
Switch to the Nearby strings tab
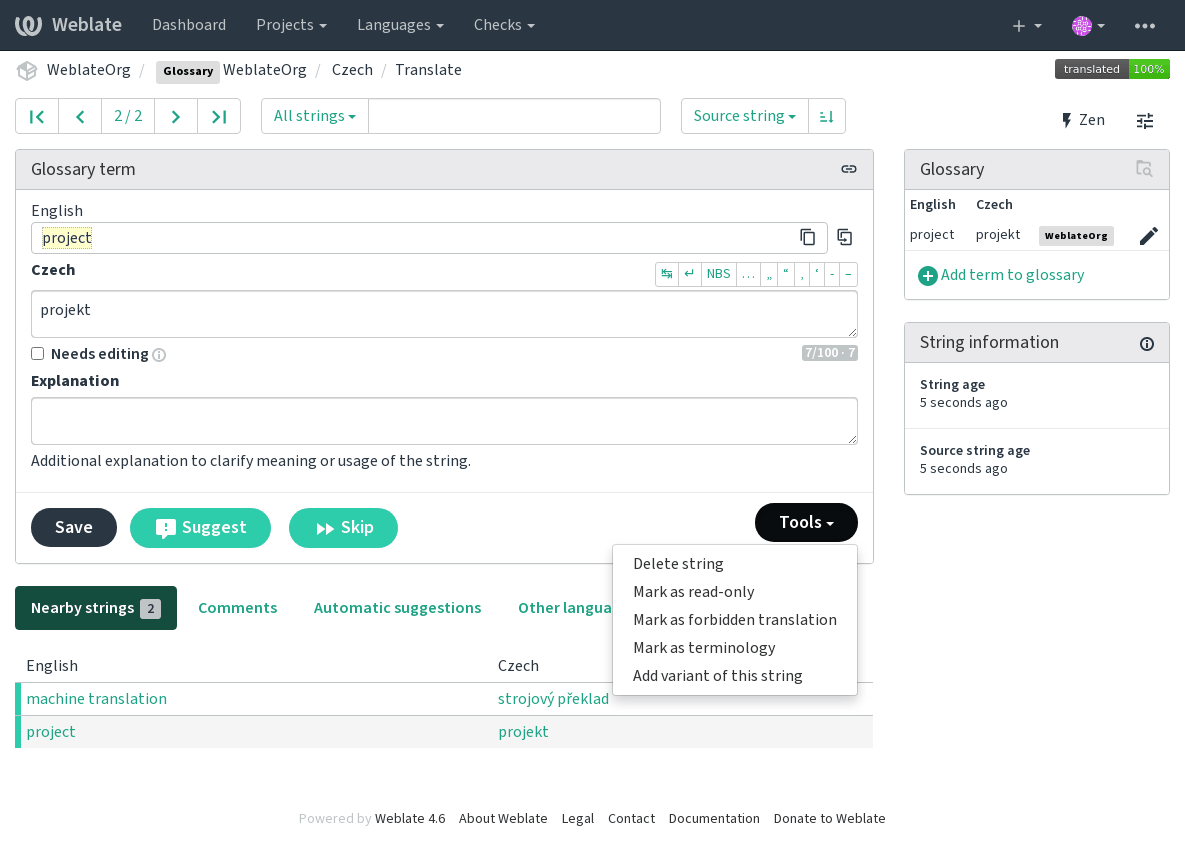[96, 608]
